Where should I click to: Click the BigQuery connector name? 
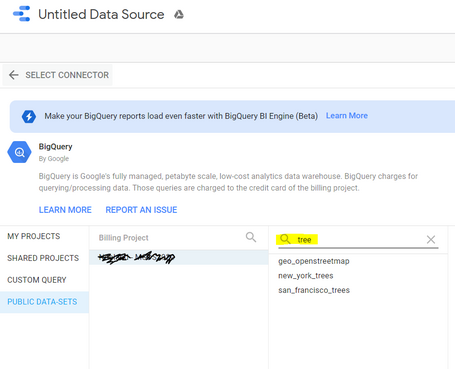[x=55, y=147]
